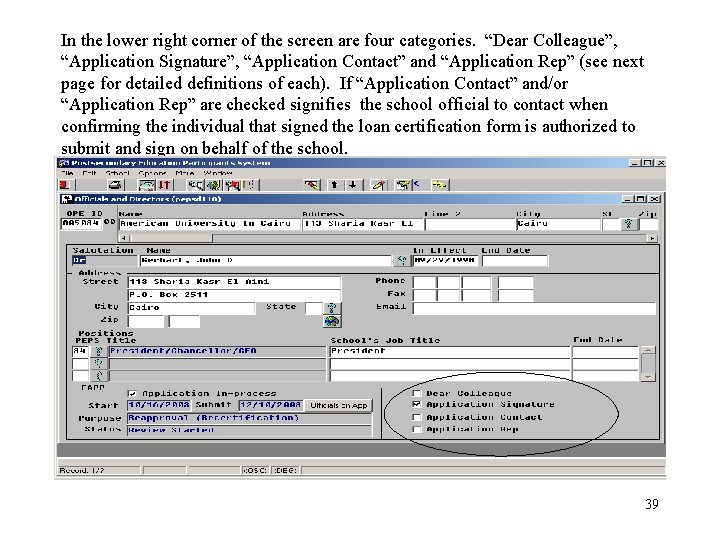Click the Print toolbar icon
Screen dimensions: 720x540
[x=114, y=185]
